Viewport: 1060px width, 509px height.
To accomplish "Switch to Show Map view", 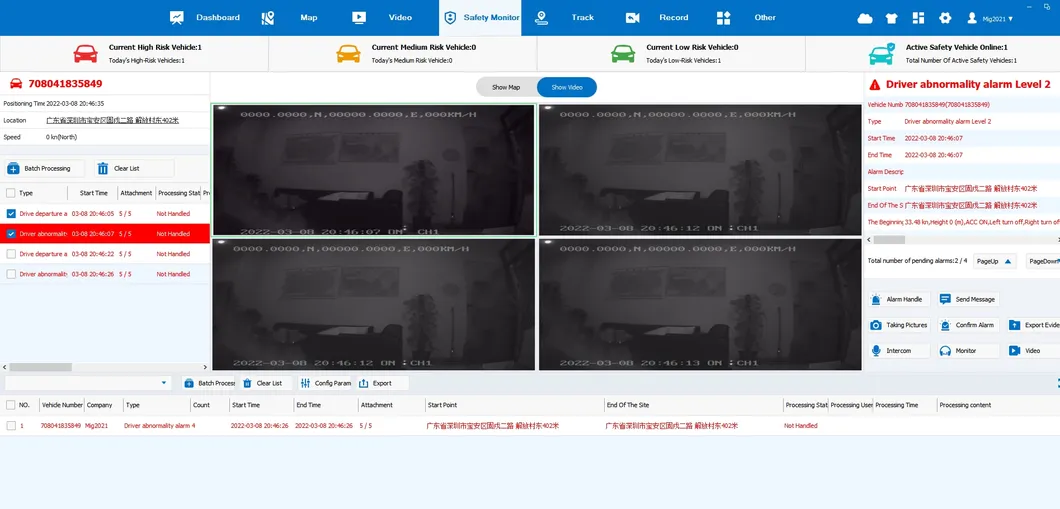I will (506, 87).
